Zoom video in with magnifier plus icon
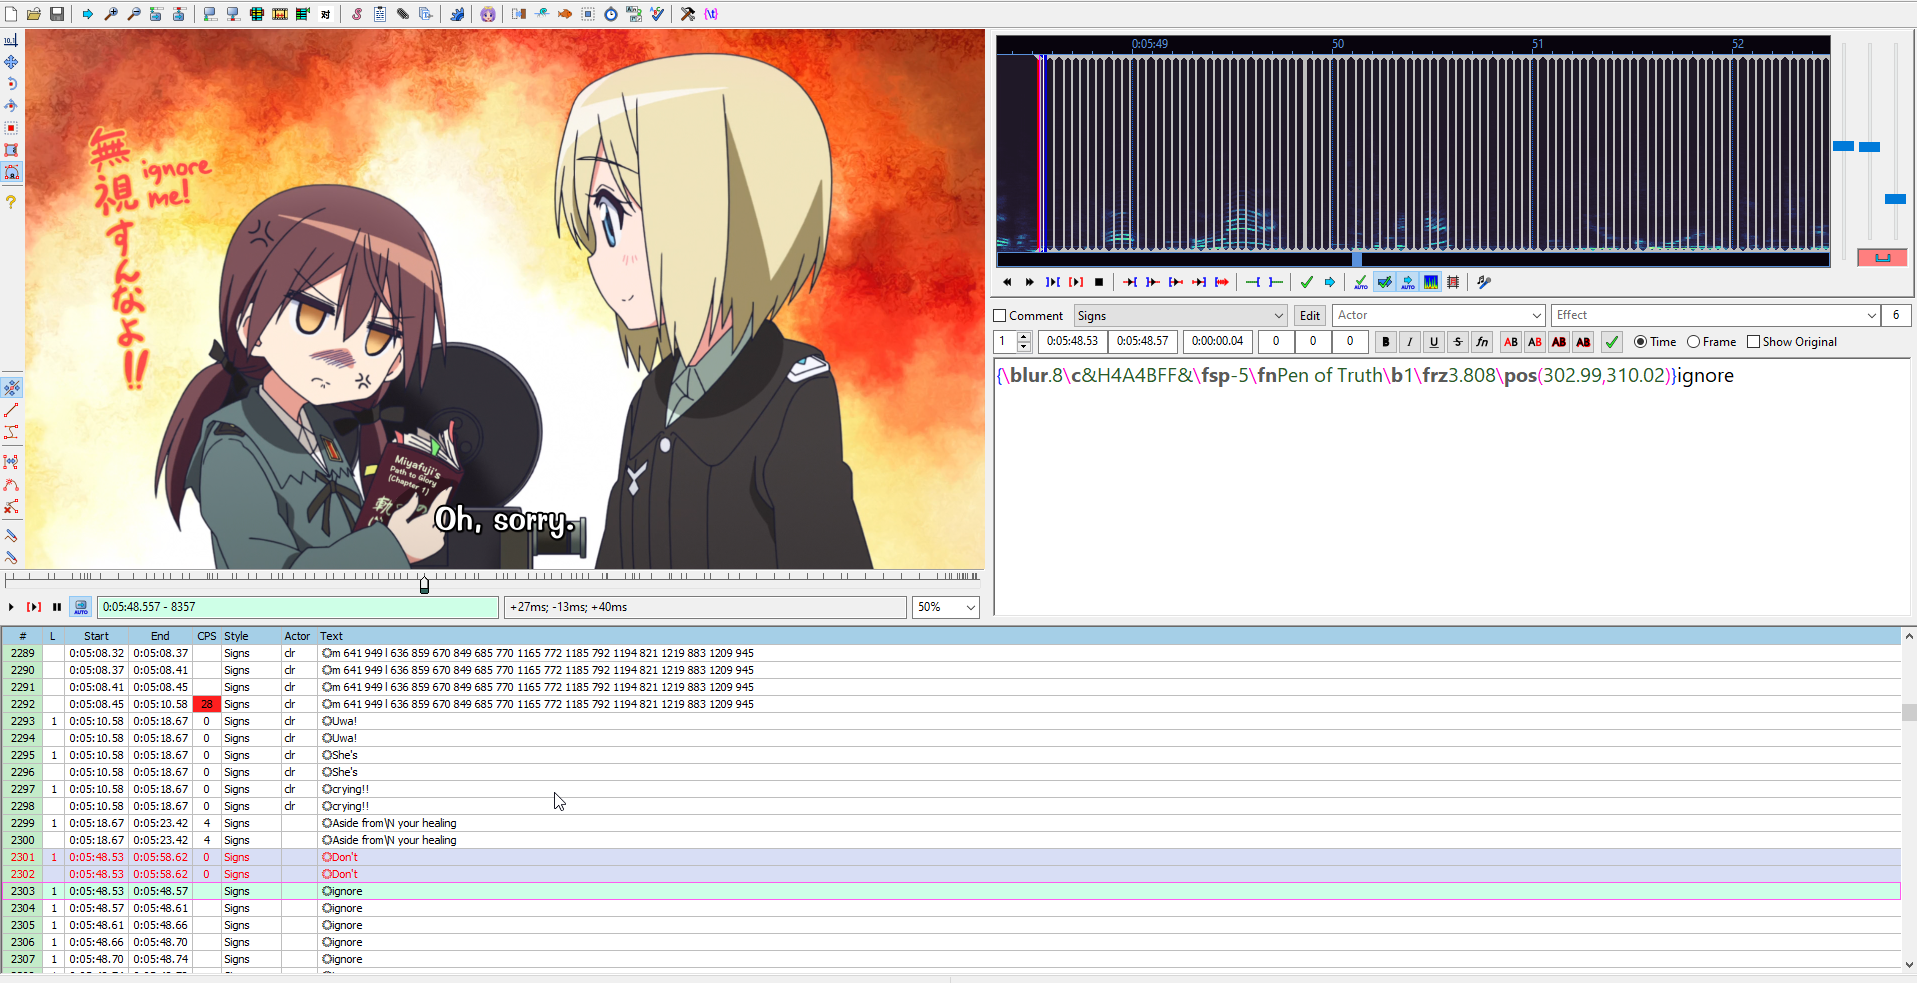1917x983 pixels. (111, 14)
